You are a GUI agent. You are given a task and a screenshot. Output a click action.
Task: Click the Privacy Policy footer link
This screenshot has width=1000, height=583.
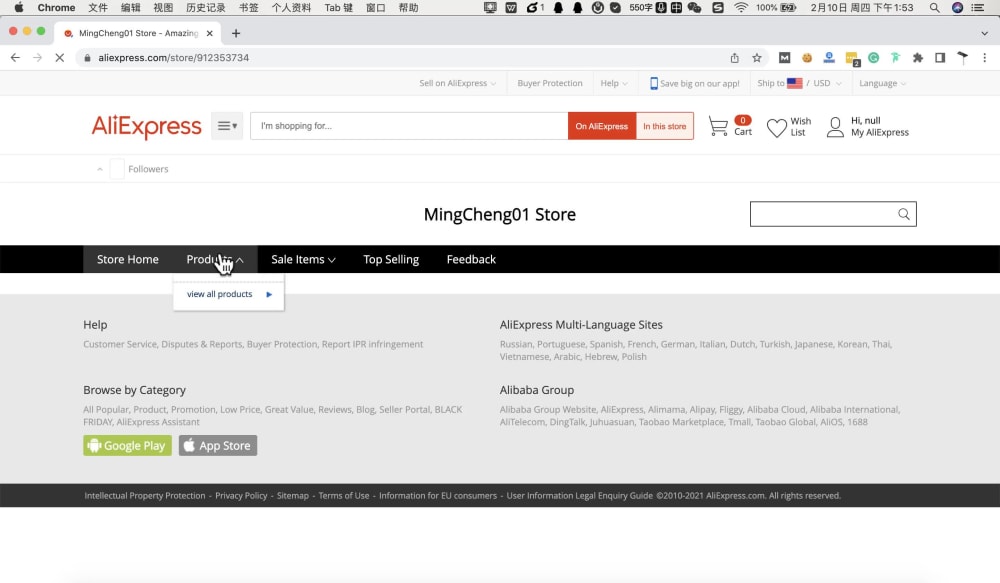(x=241, y=496)
